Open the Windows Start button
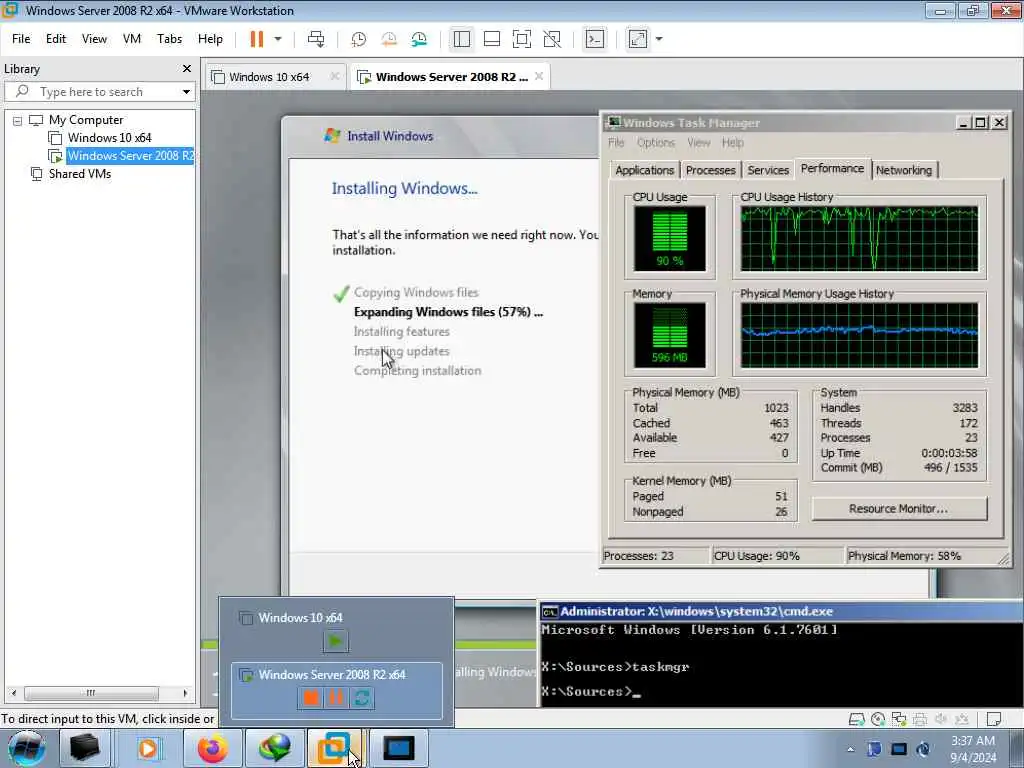Screen dimensions: 1024x768 26,748
